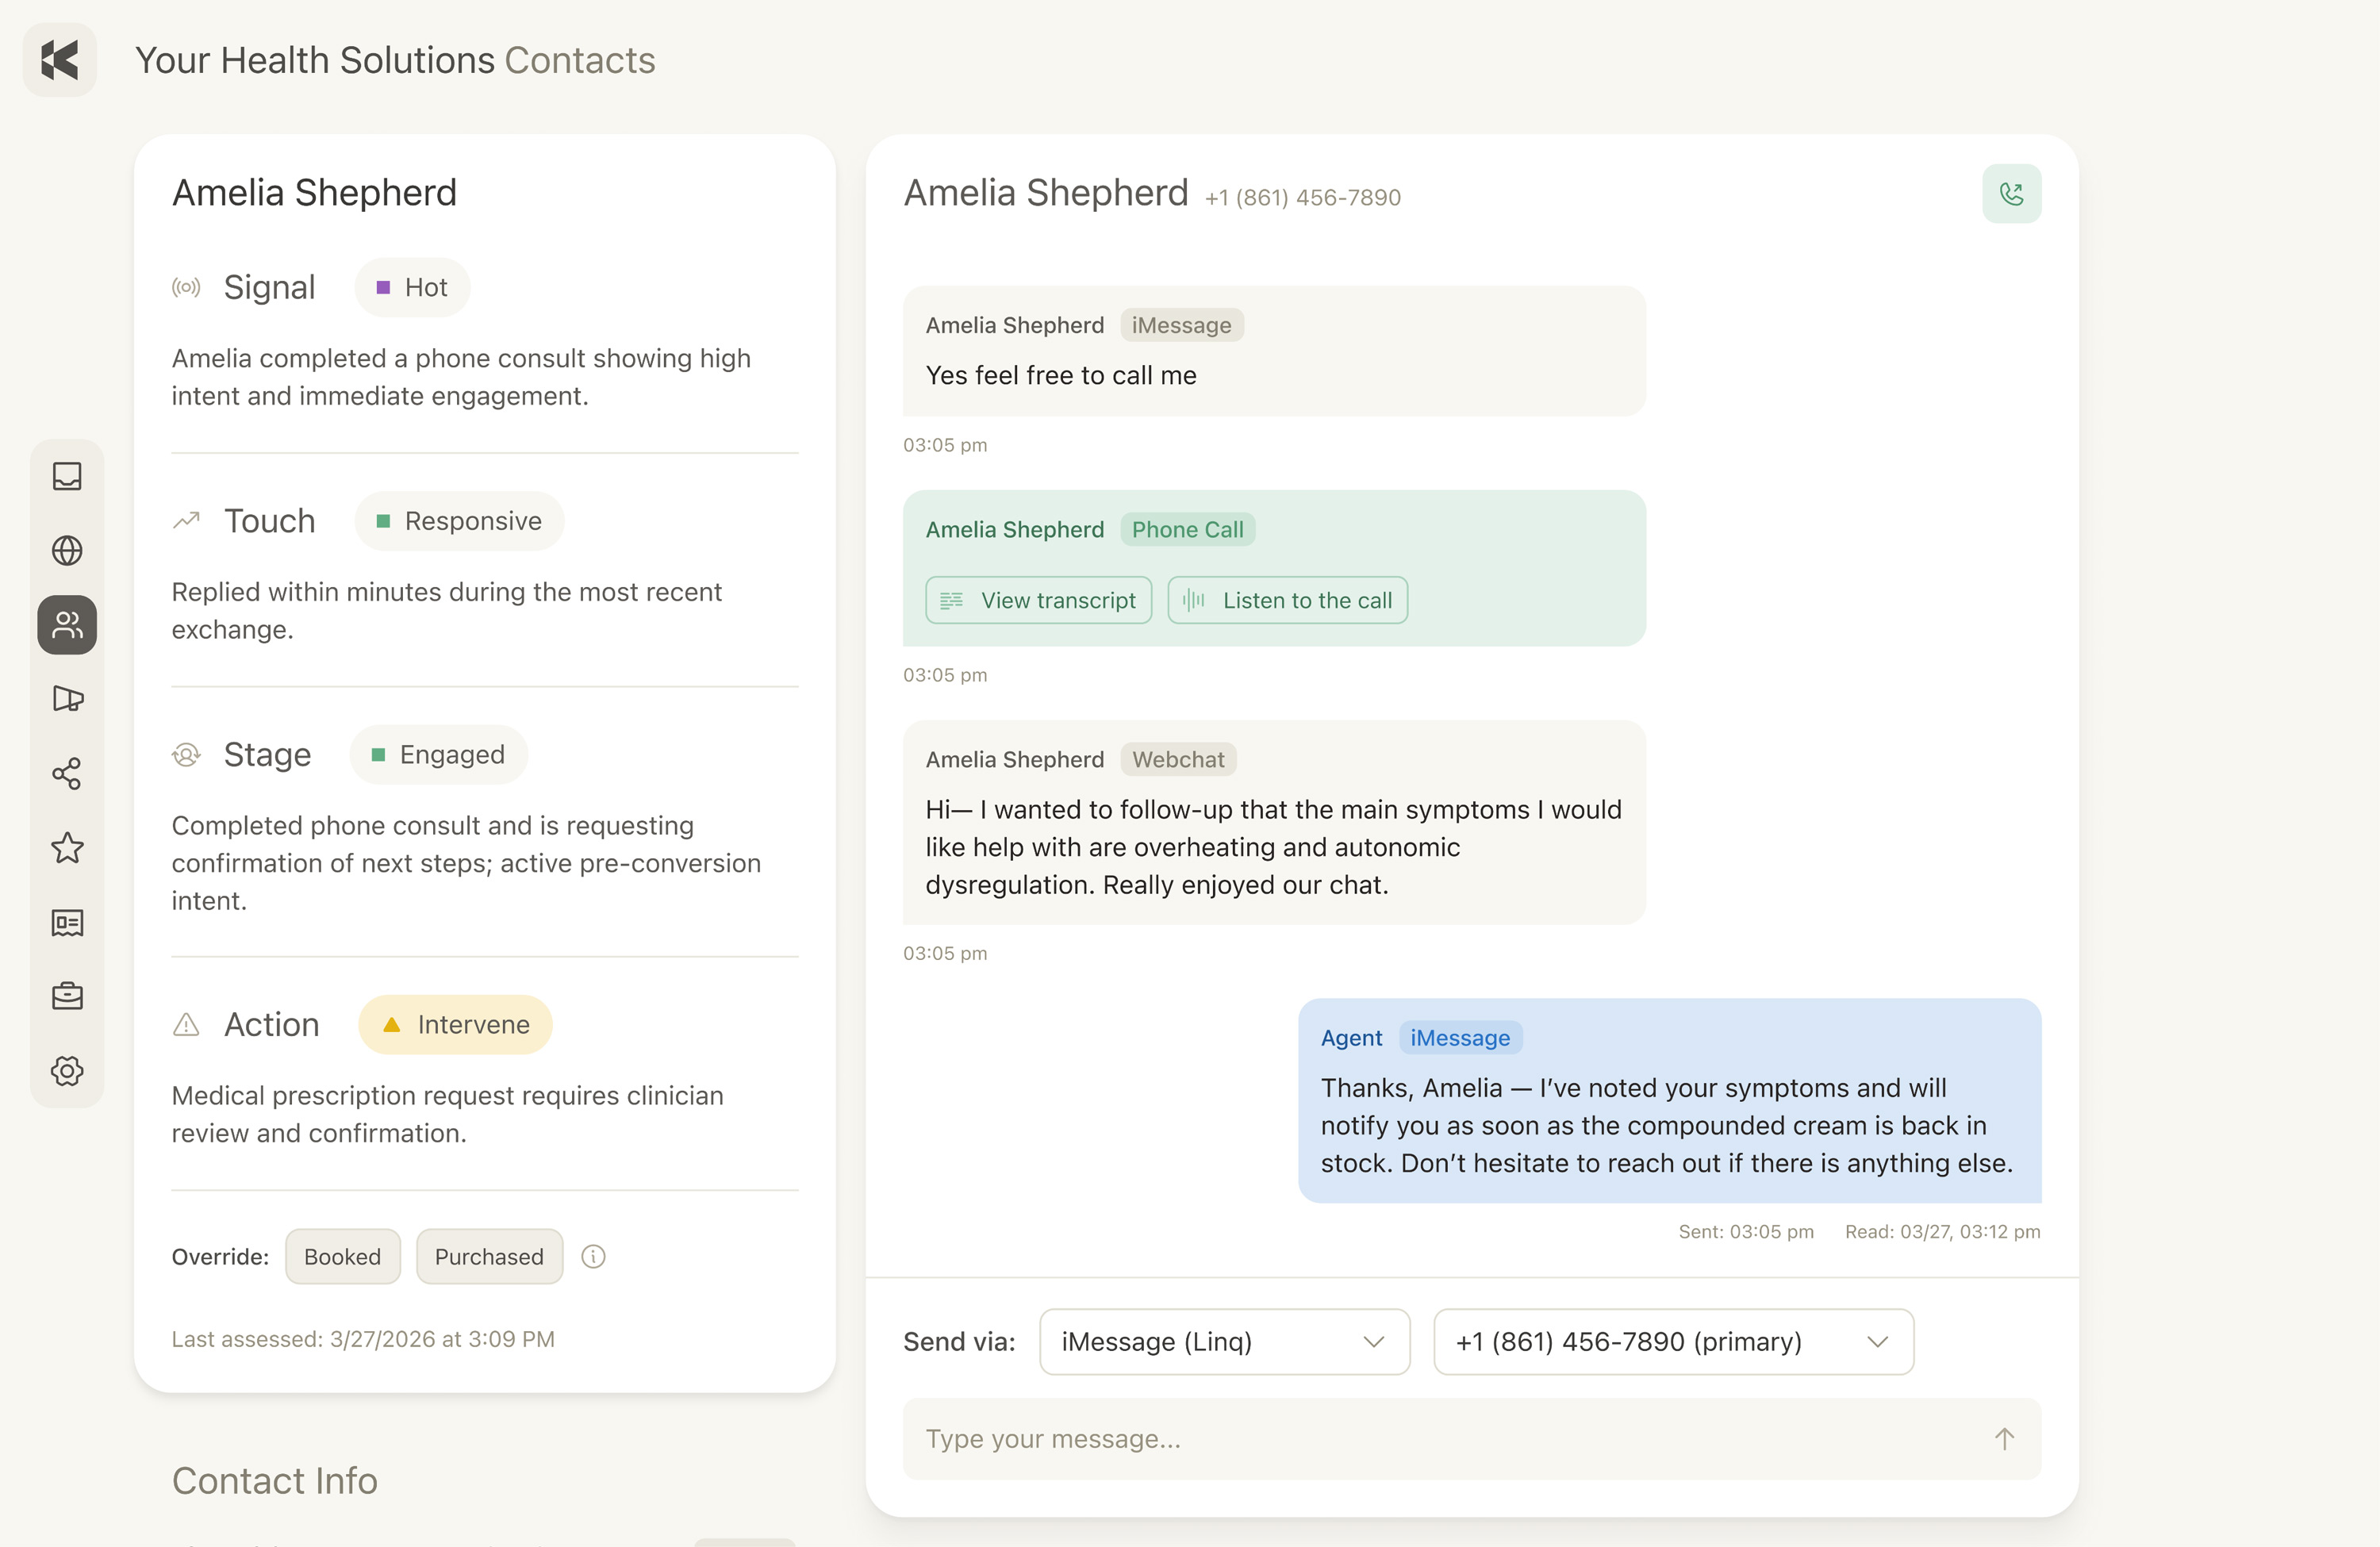
Task: Open the megaphone campaigns sidebar icon
Action: click(x=67, y=699)
